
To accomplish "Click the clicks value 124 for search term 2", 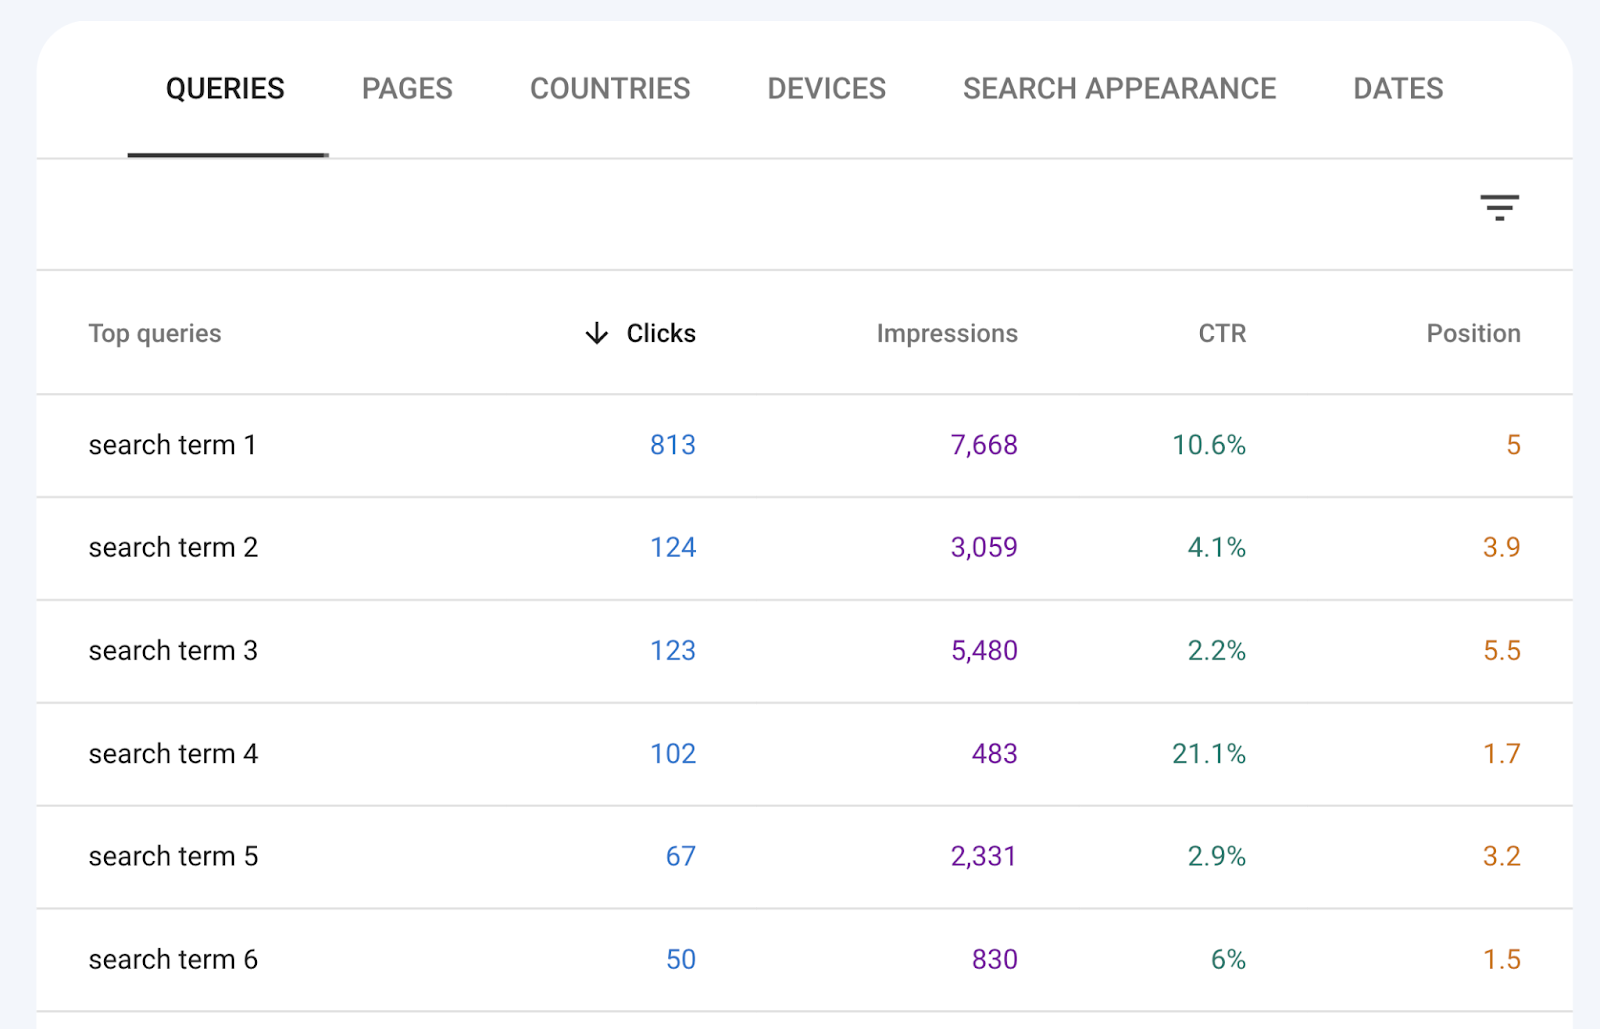I will point(672,548).
